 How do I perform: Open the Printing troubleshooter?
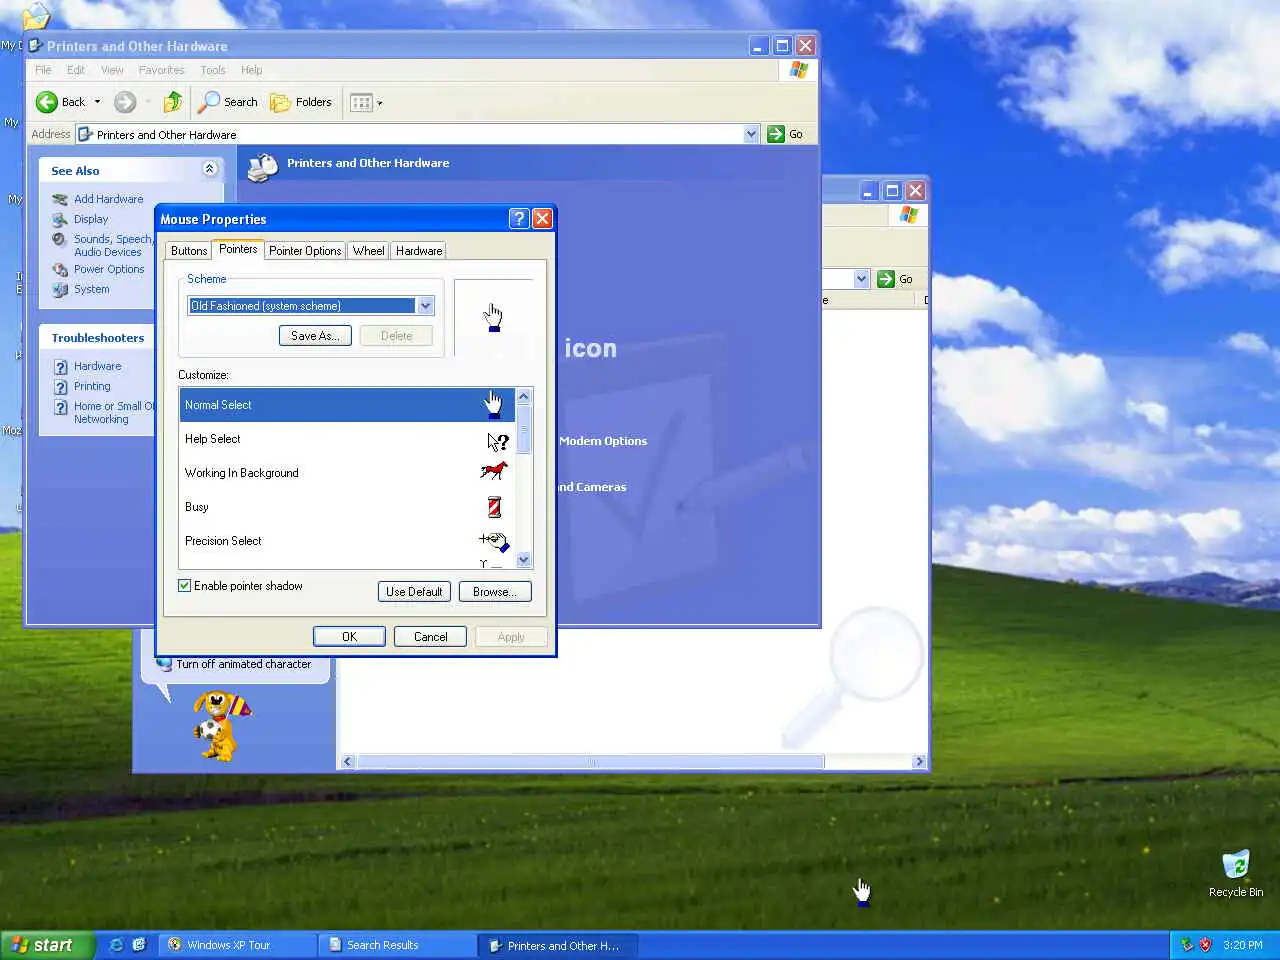(92, 386)
